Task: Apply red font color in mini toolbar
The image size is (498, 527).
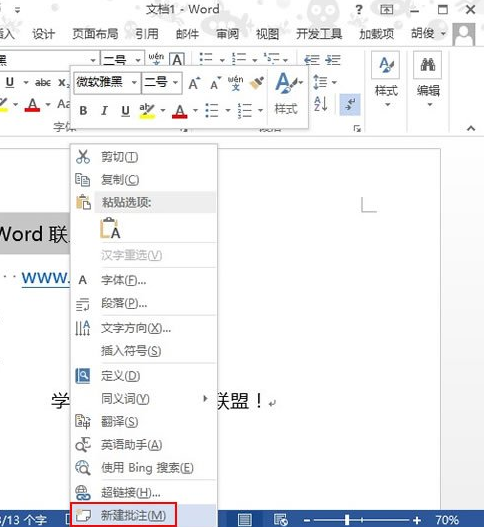Action: pos(179,111)
